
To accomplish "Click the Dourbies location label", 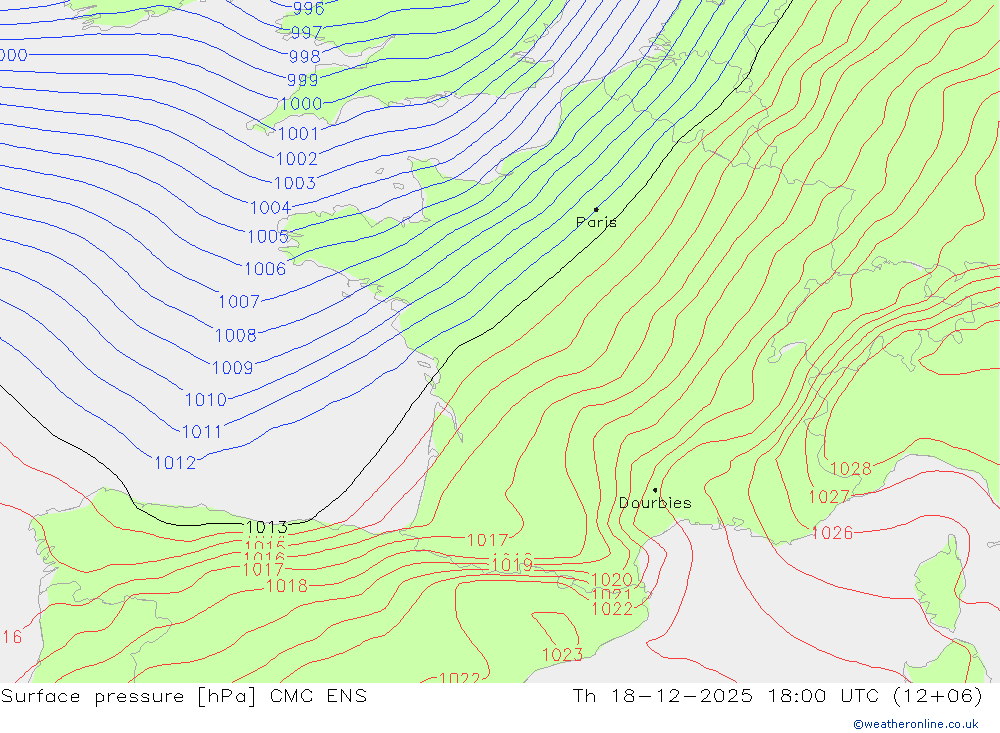I will tap(655, 503).
